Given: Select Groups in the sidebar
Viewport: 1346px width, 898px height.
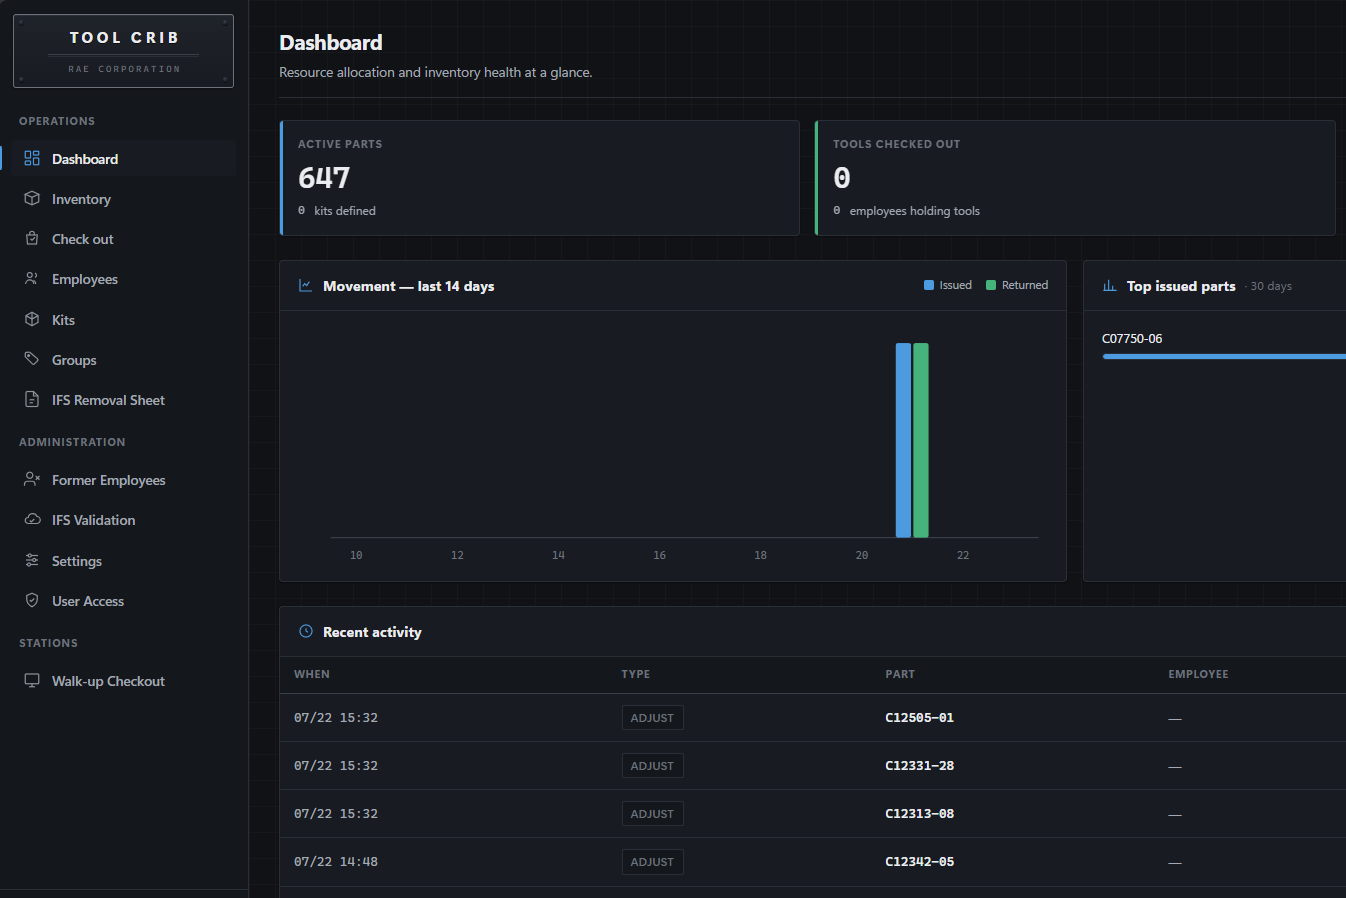Looking at the screenshot, I should tap(125, 360).
